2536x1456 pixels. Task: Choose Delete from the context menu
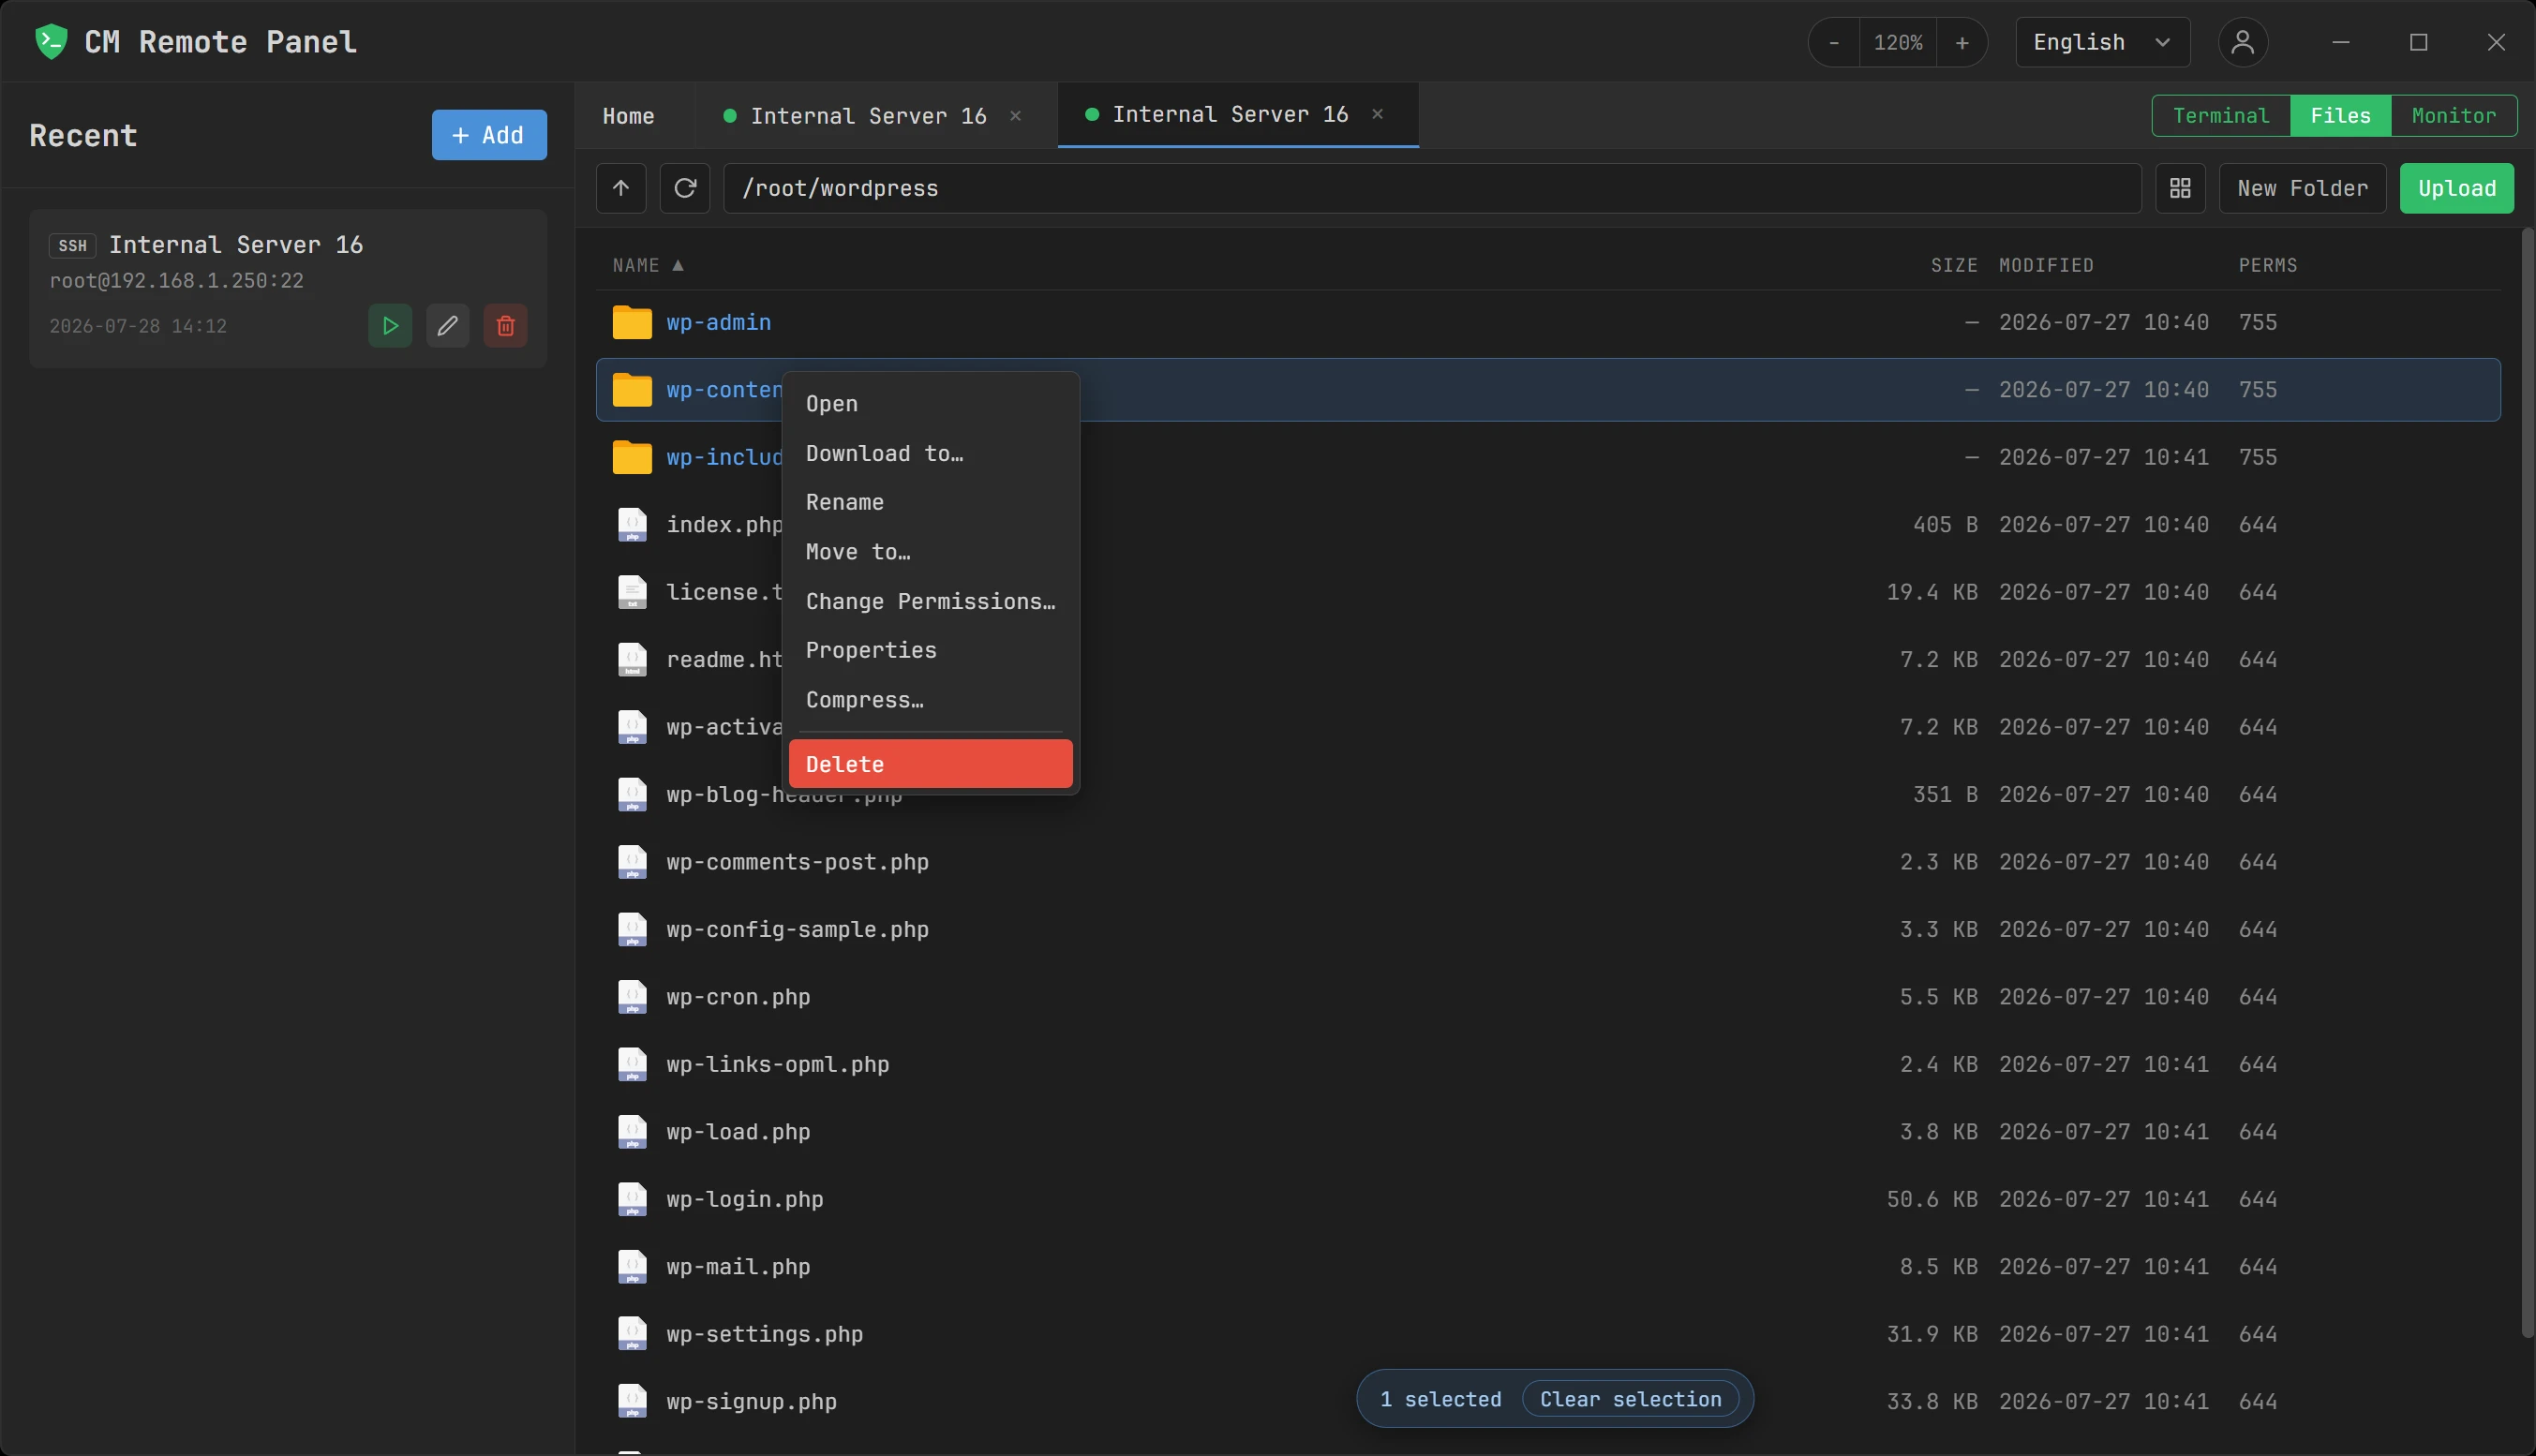point(930,764)
